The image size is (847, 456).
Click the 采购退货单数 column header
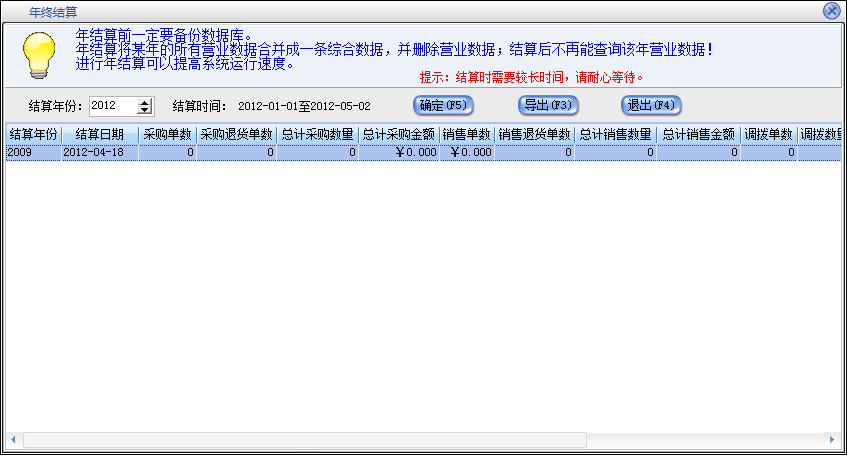coord(236,134)
